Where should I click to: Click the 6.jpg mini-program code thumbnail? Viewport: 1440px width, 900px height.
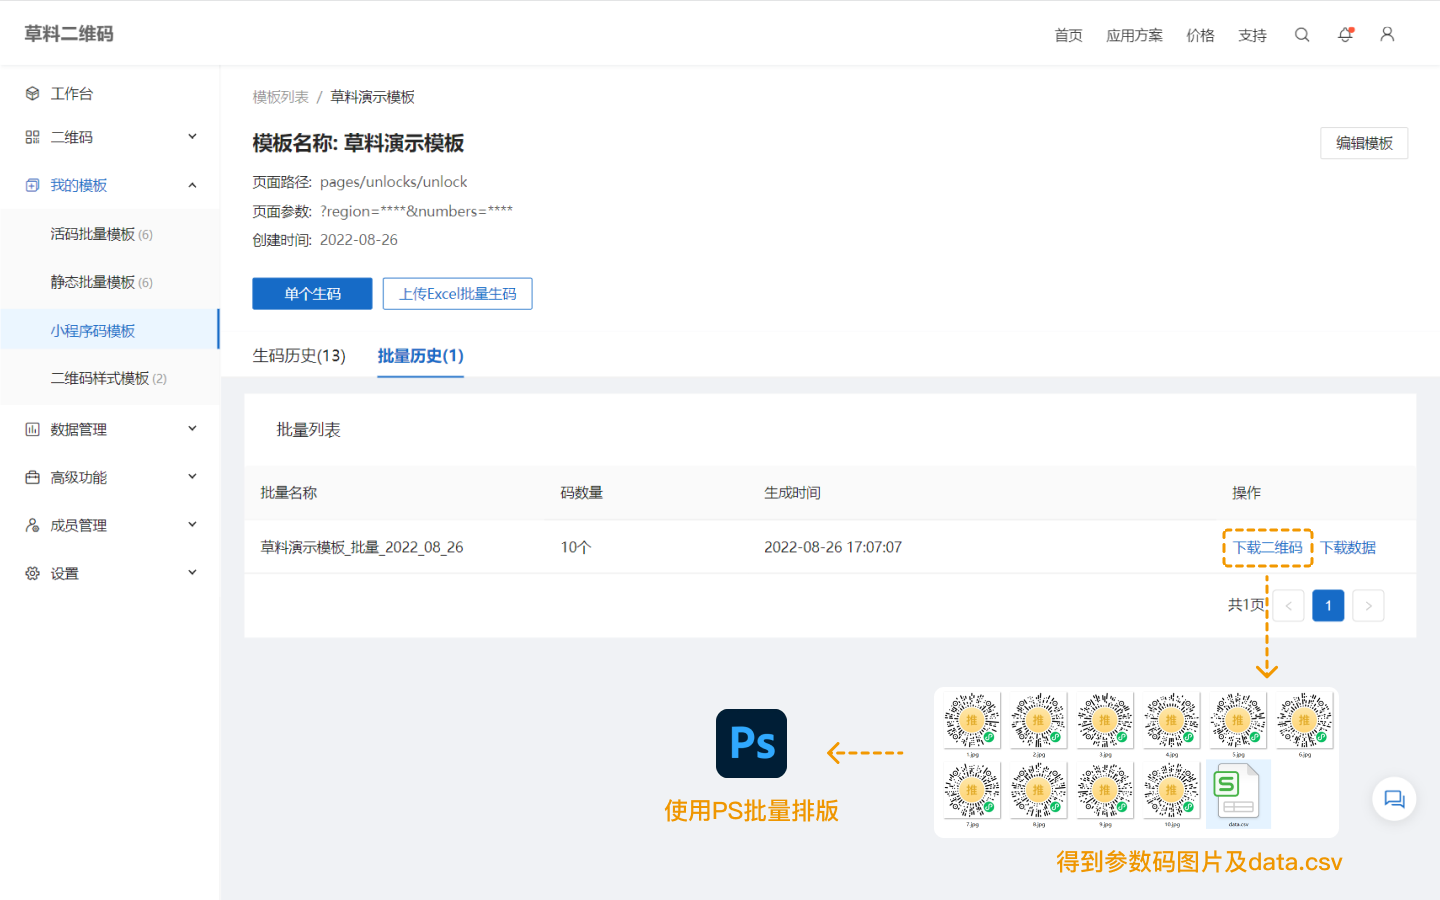(1304, 720)
